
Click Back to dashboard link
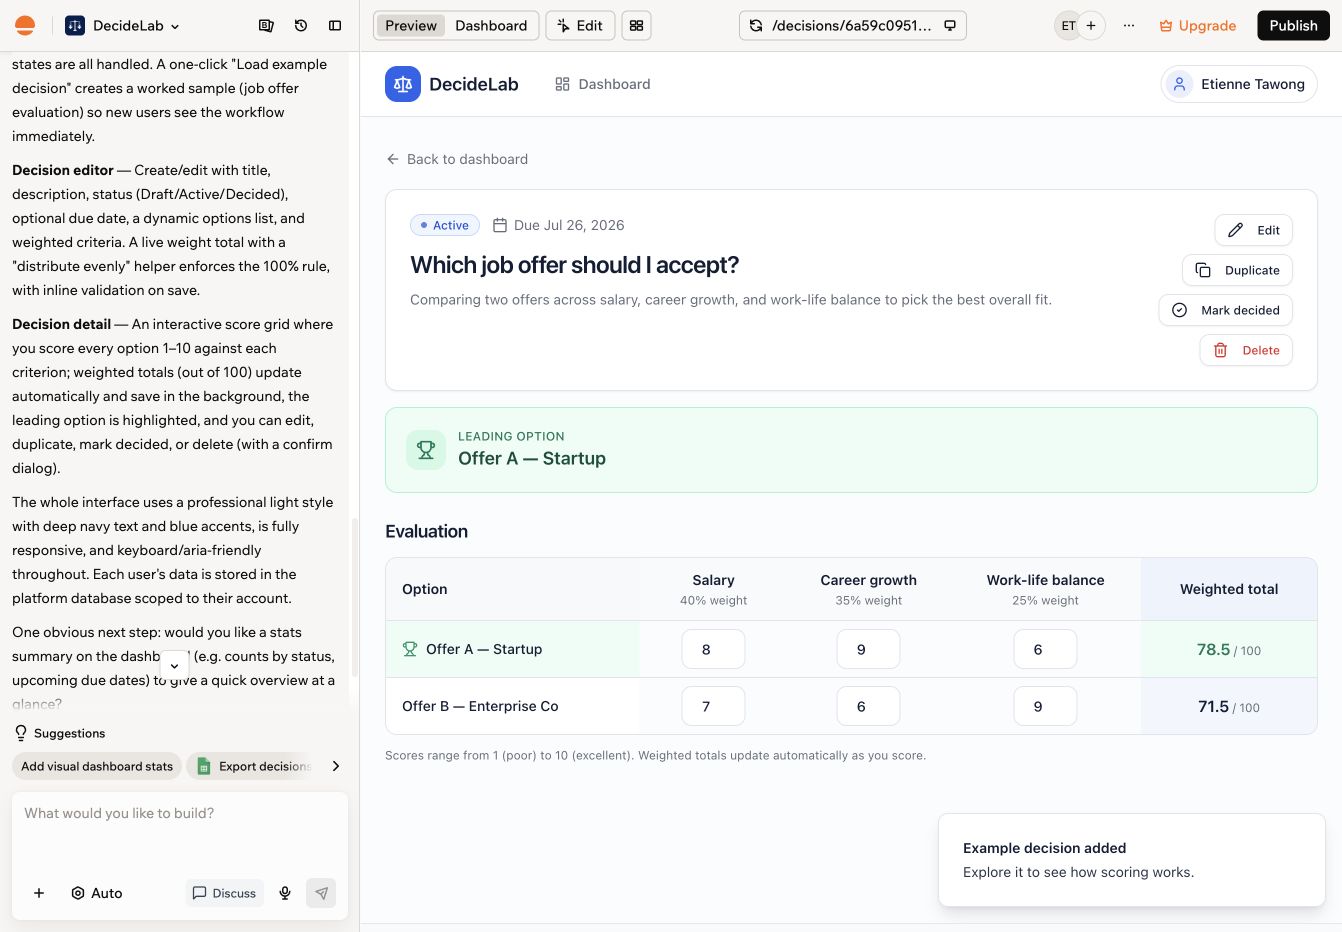tap(457, 159)
